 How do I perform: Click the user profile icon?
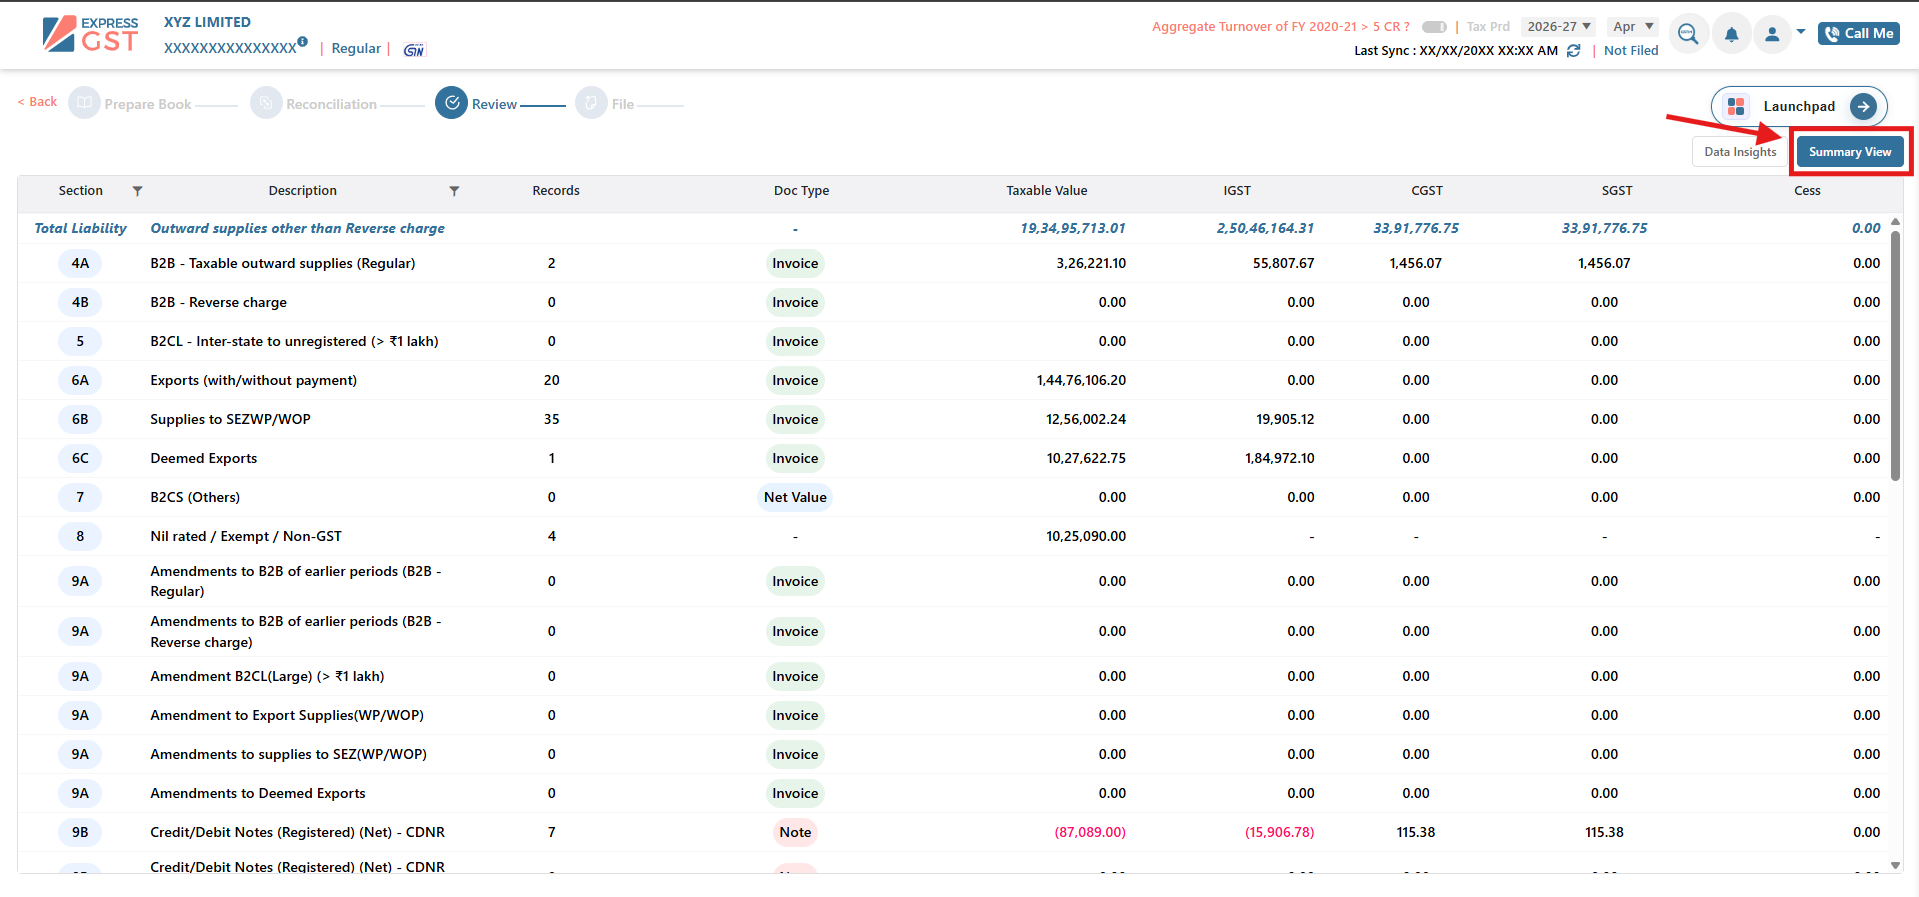pos(1772,34)
